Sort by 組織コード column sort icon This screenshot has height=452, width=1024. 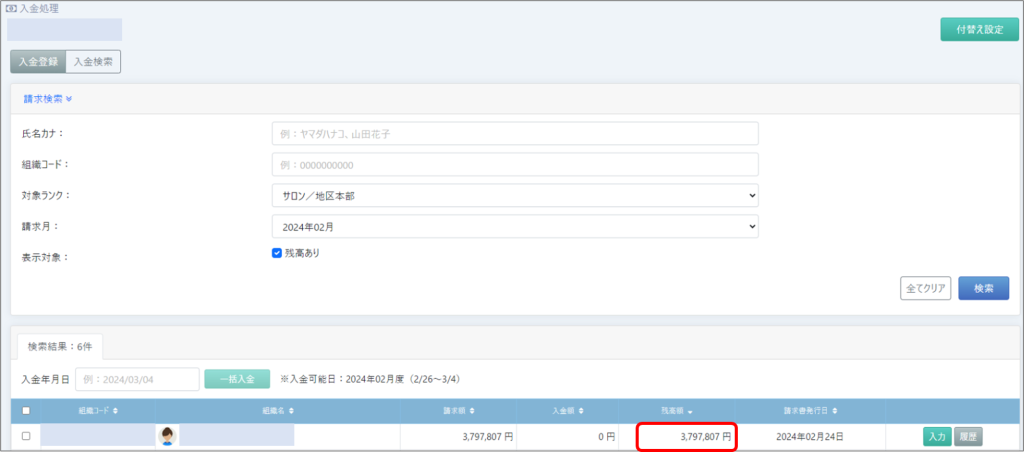(116, 410)
